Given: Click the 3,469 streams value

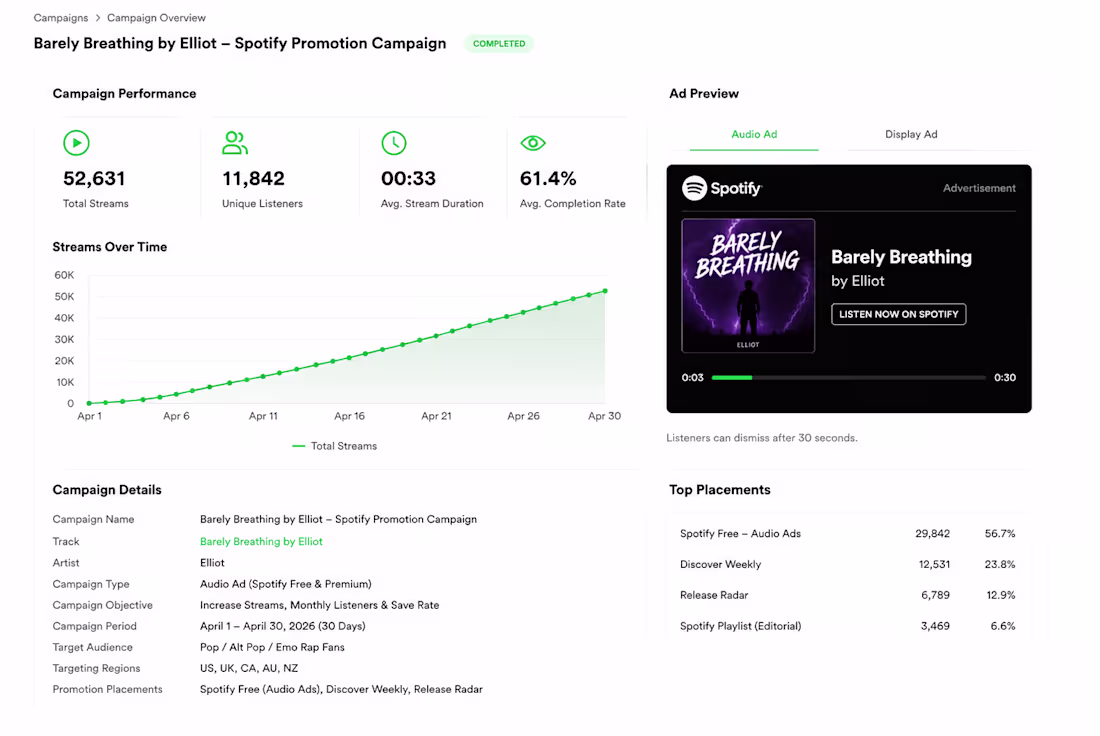Looking at the screenshot, I should click(935, 626).
